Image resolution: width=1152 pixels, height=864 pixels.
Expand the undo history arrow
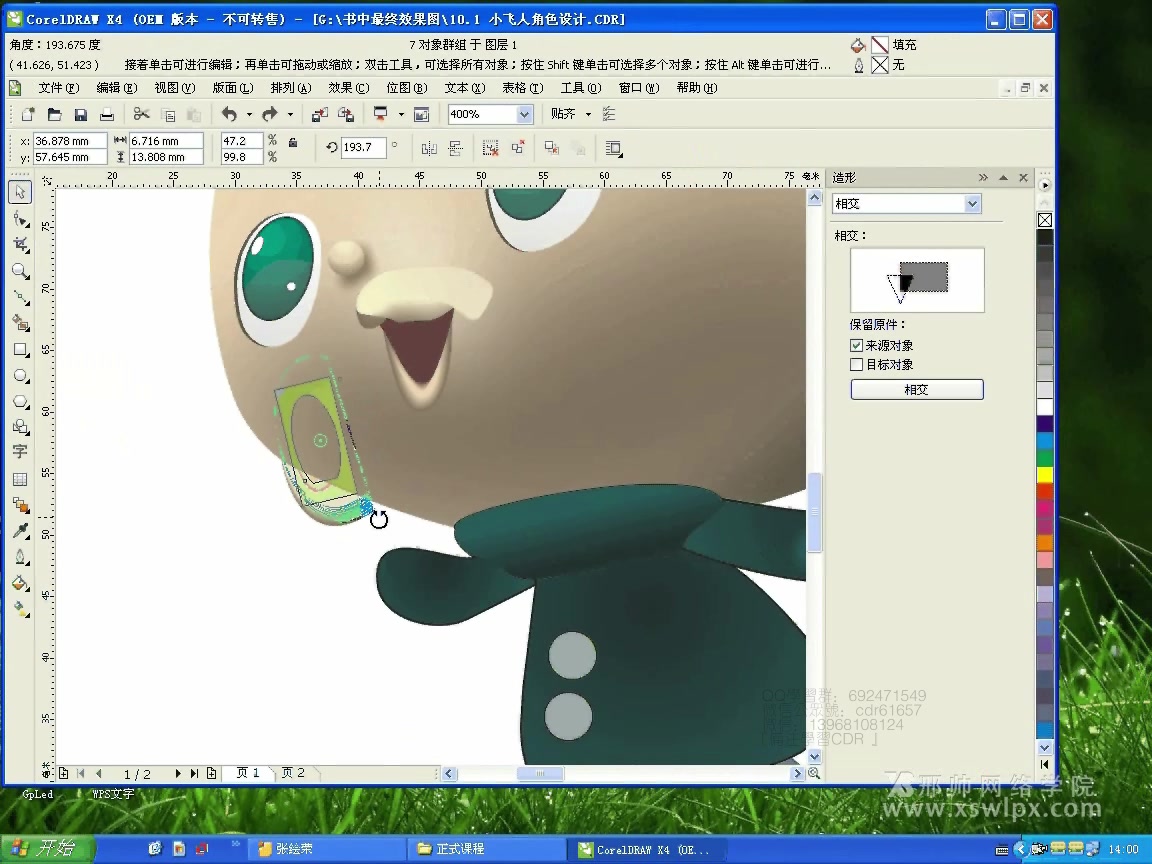249,114
